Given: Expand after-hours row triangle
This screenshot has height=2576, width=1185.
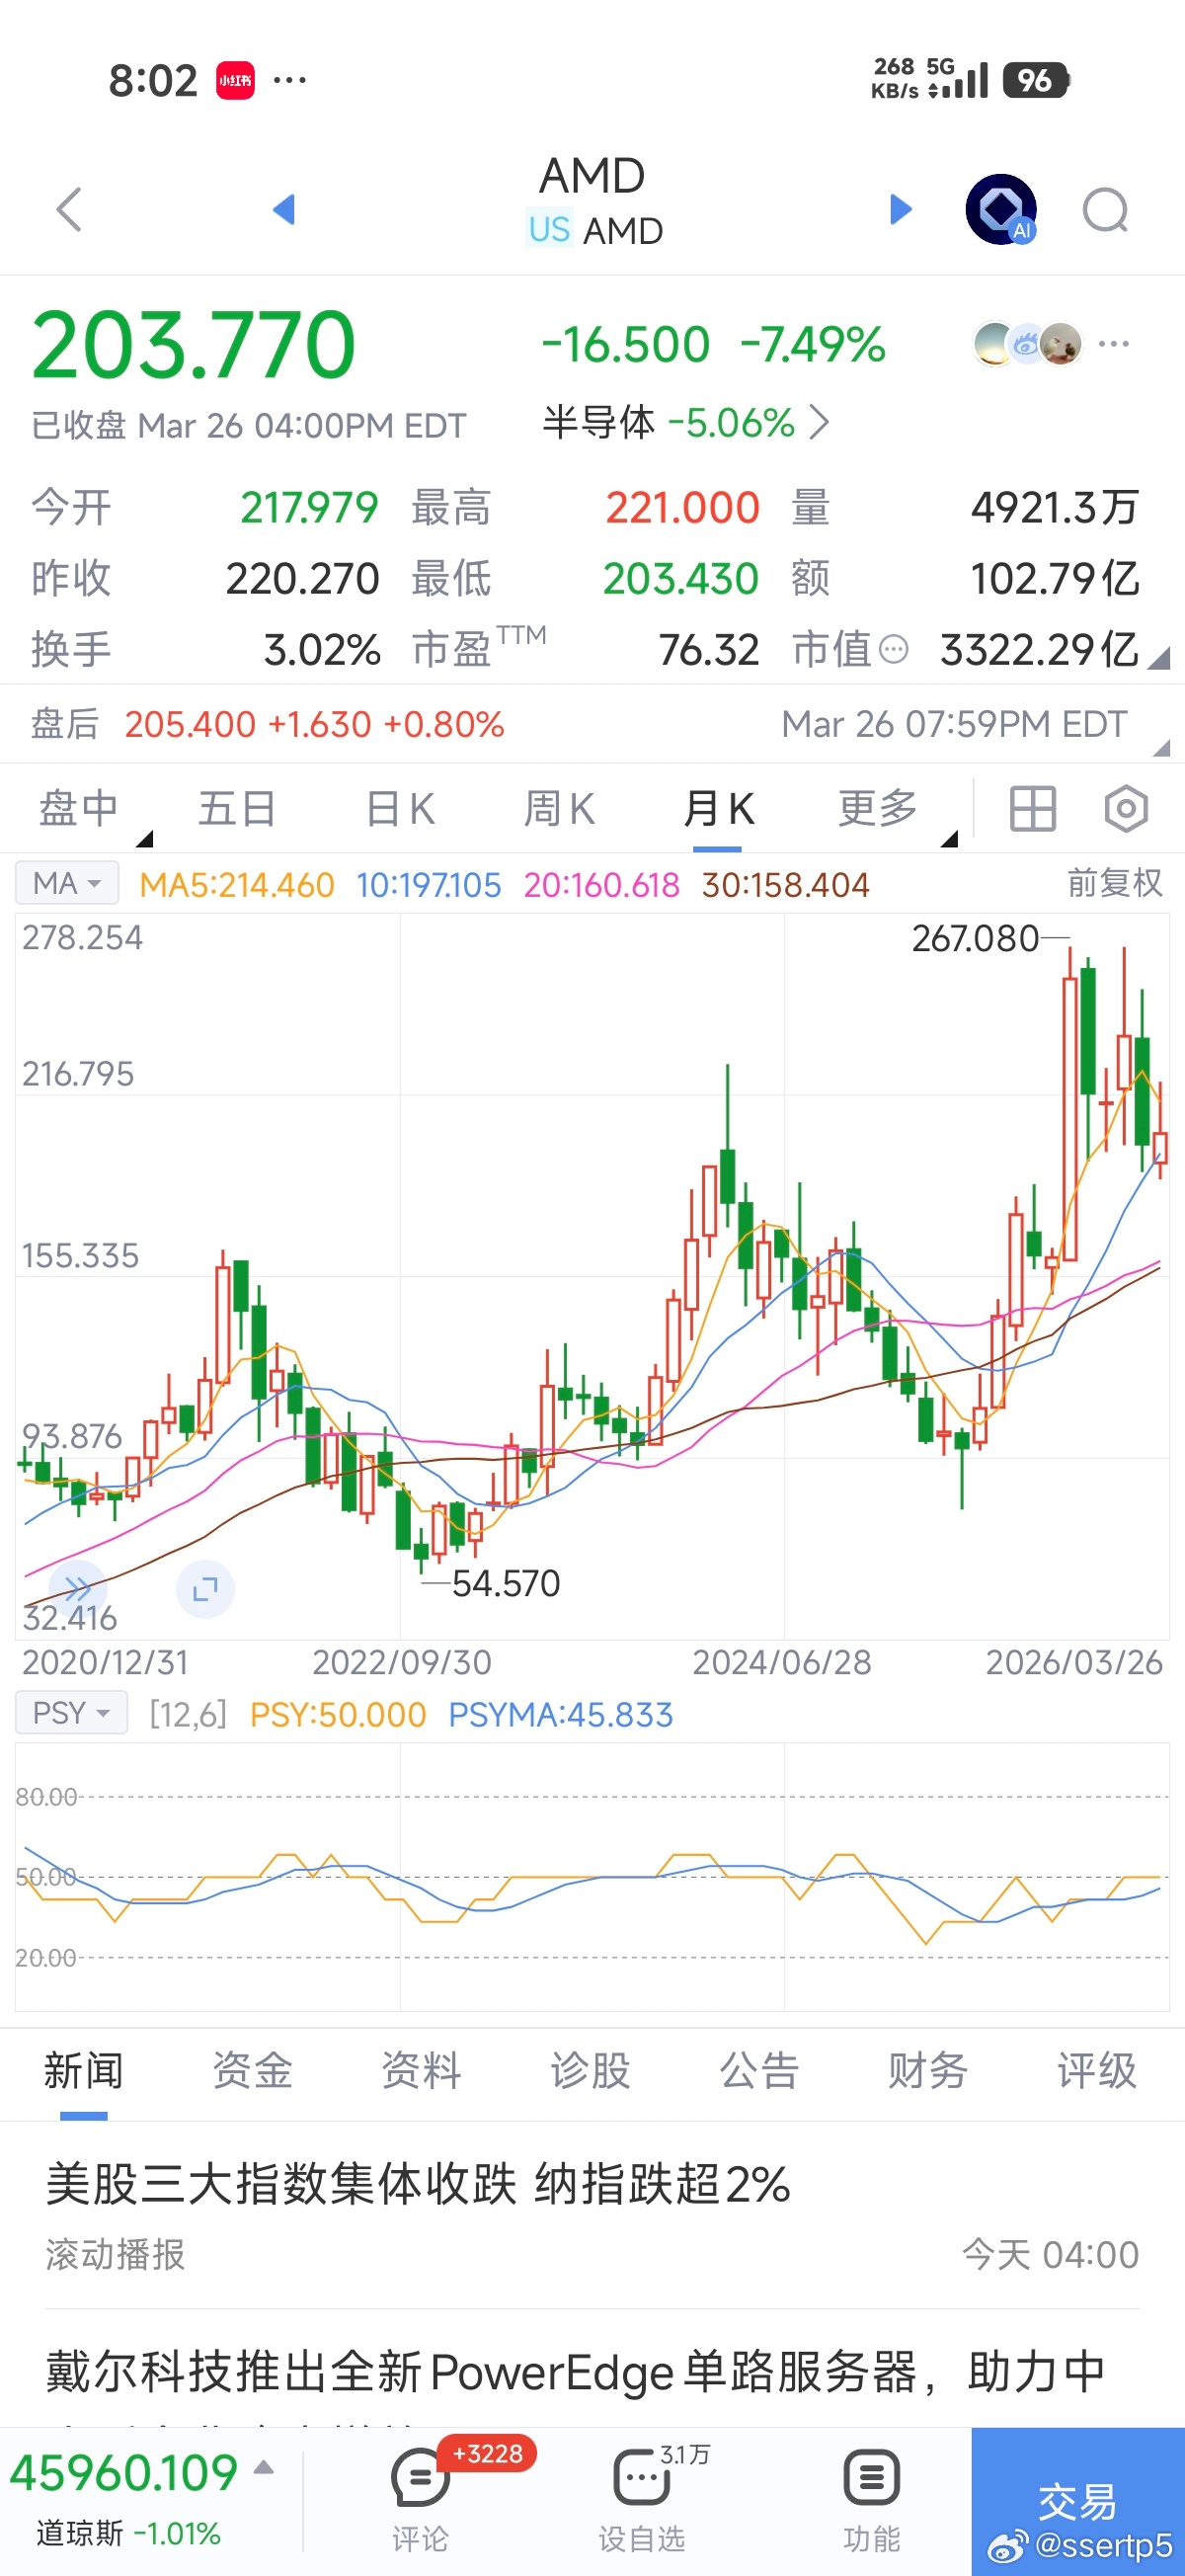Looking at the screenshot, I should coord(1161,748).
